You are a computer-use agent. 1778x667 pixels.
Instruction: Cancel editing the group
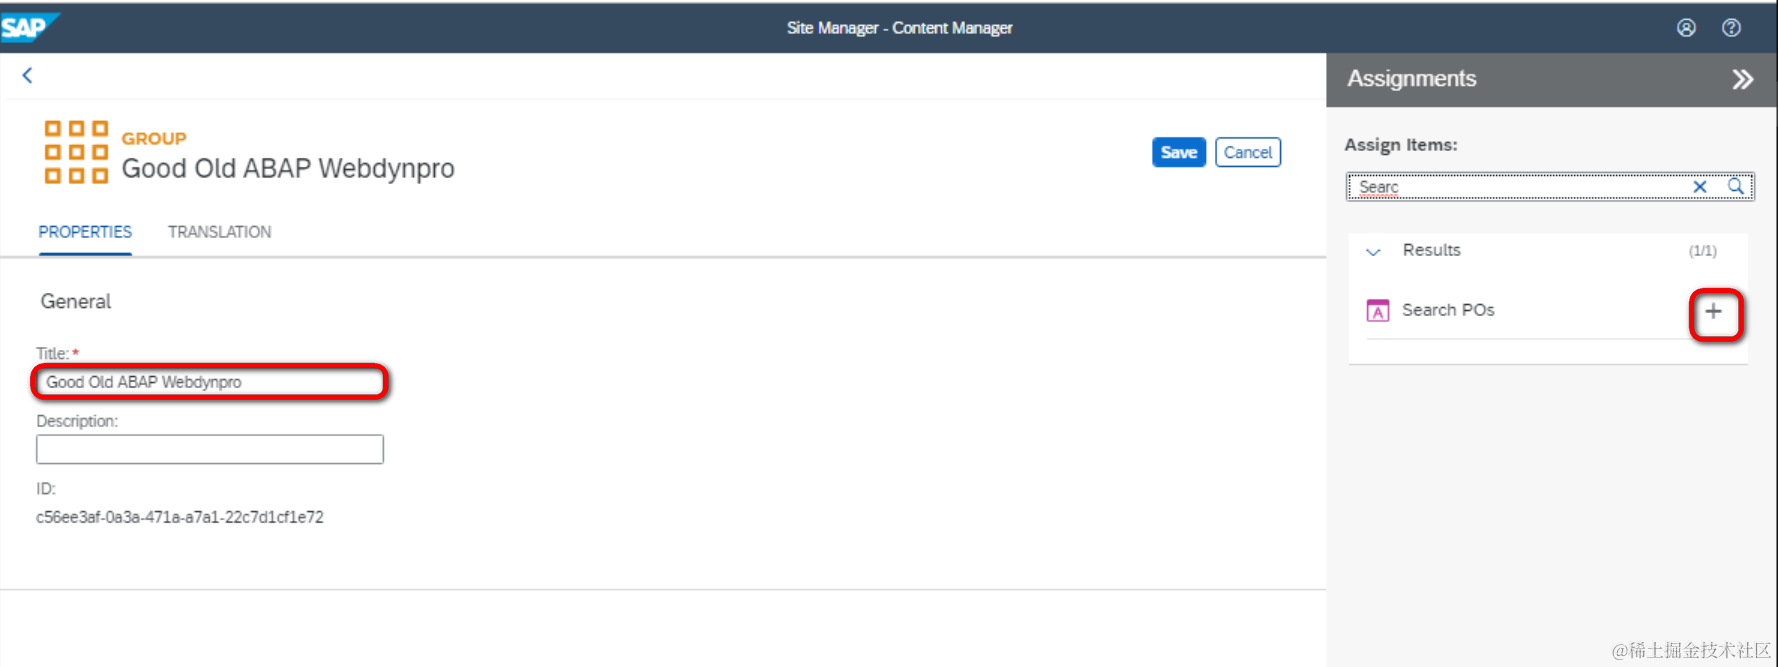pos(1248,152)
